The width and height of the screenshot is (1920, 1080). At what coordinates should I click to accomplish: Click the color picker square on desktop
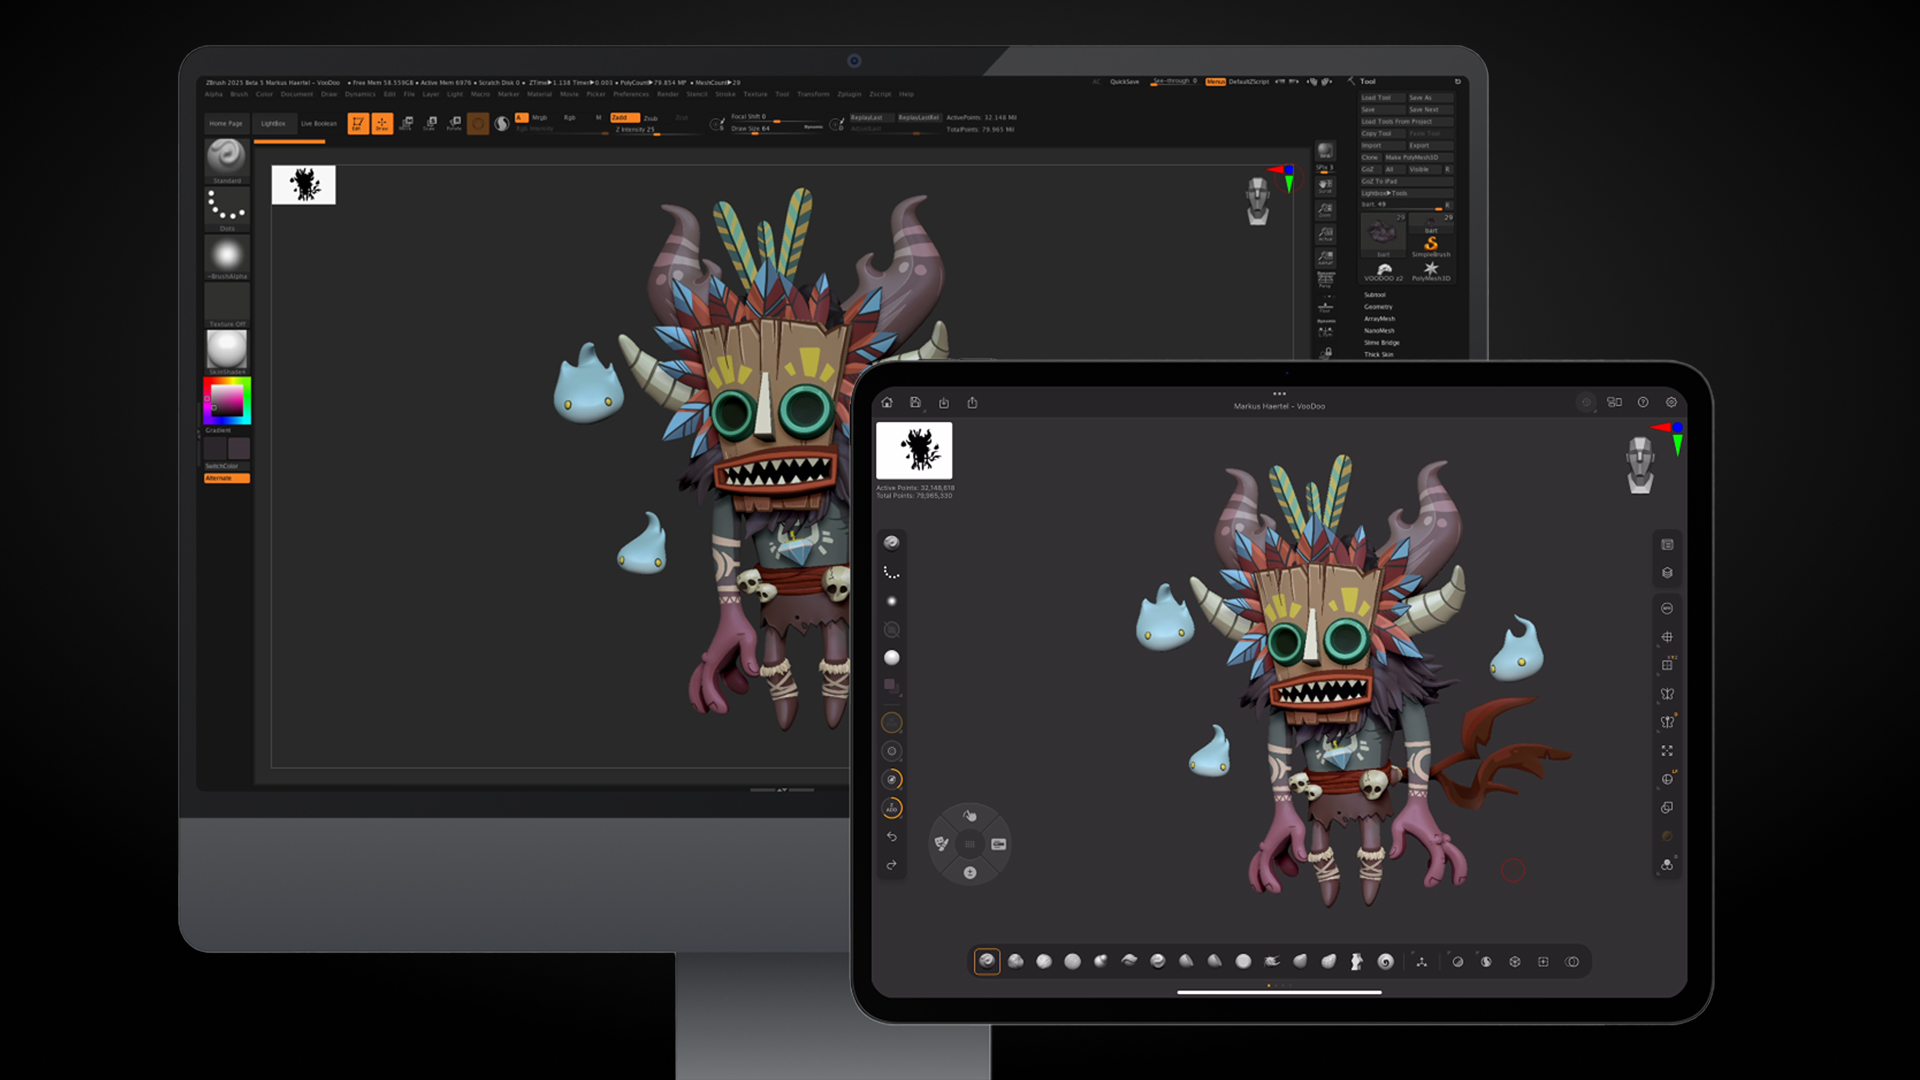click(227, 401)
